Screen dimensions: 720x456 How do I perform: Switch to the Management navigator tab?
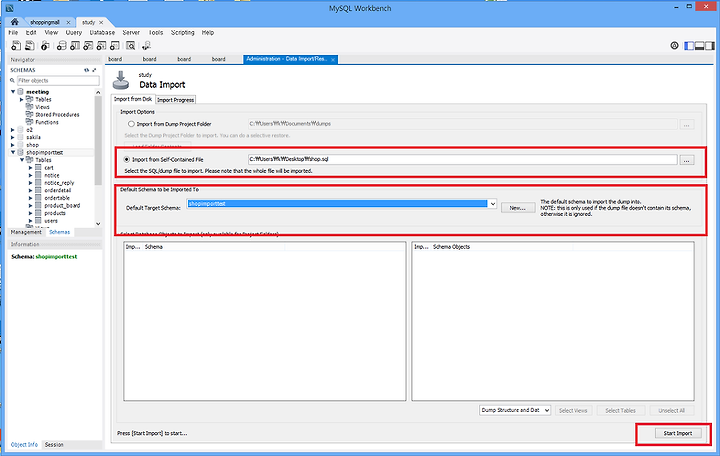(26, 232)
